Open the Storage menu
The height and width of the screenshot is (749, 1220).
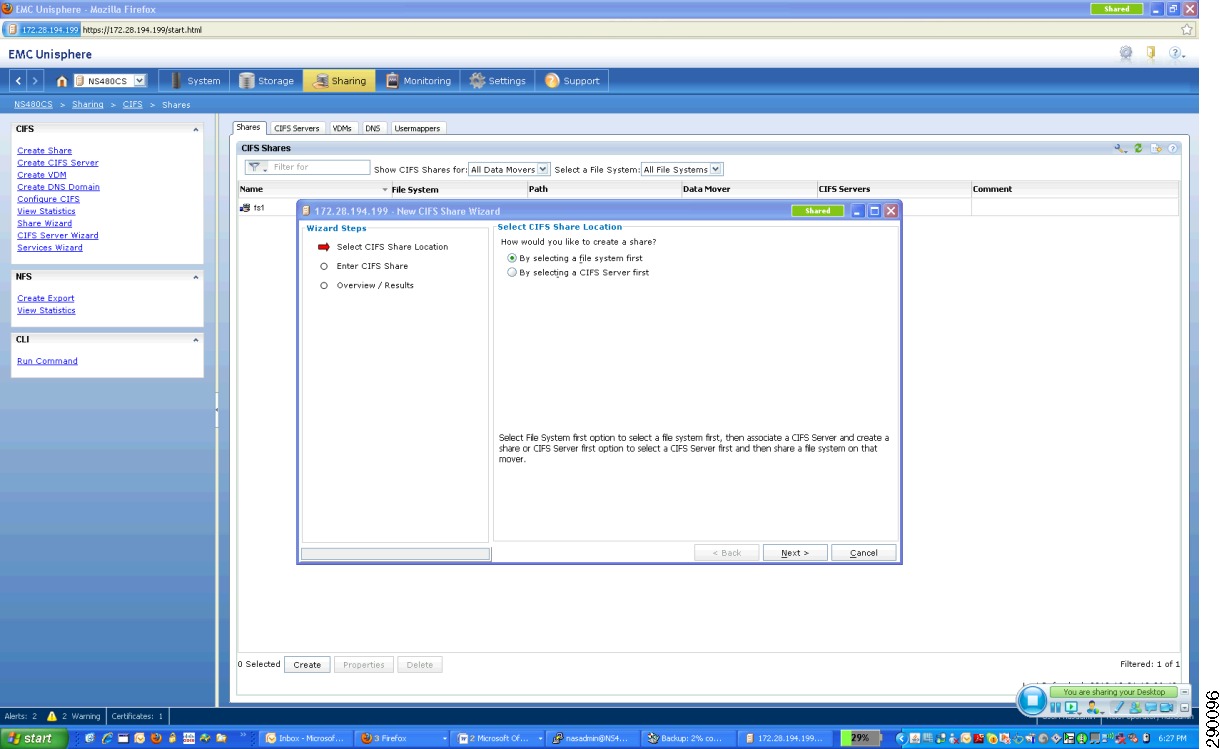tap(266, 81)
